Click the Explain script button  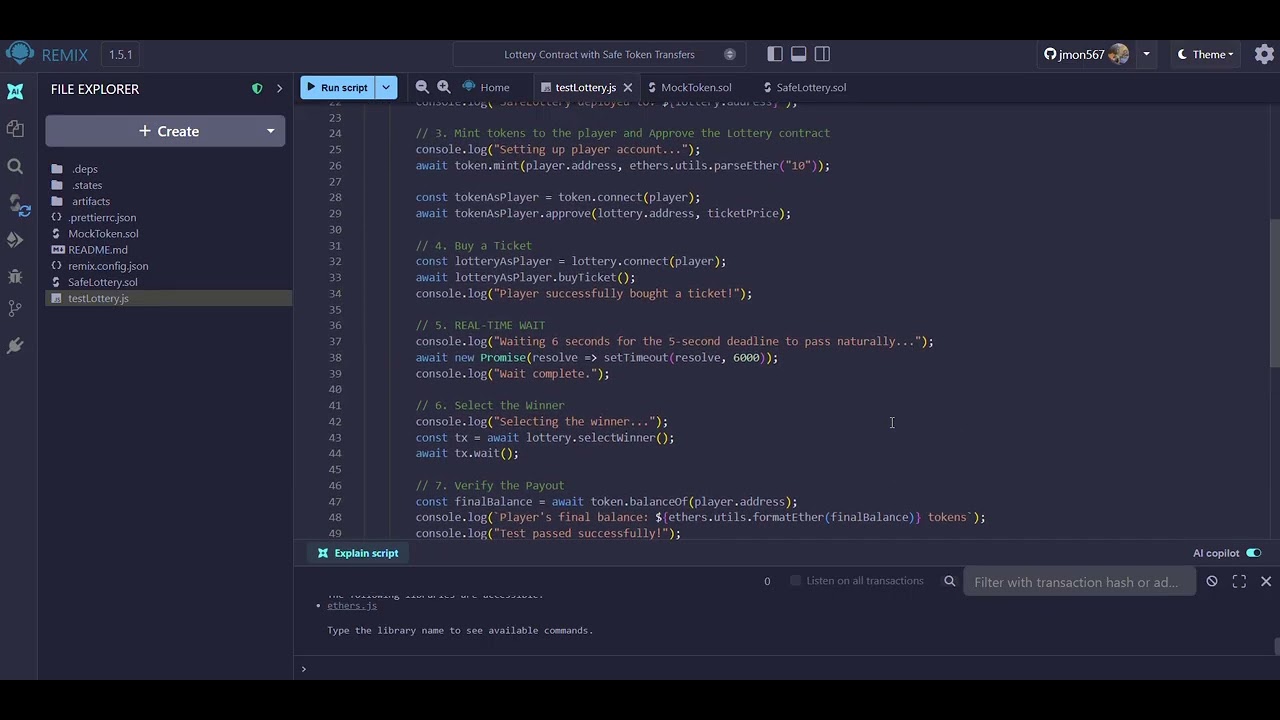[357, 553]
